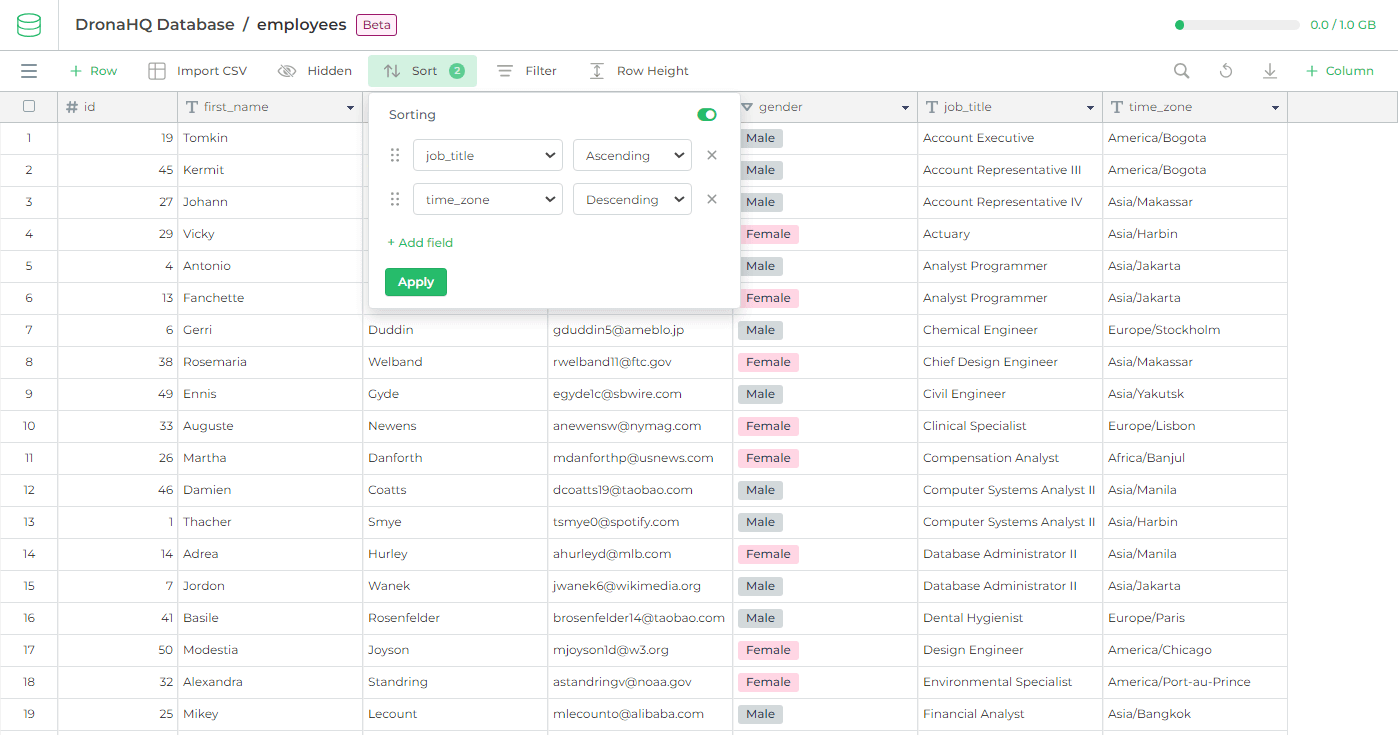
Task: Remove the job_title sort rule
Action: pyautogui.click(x=712, y=155)
